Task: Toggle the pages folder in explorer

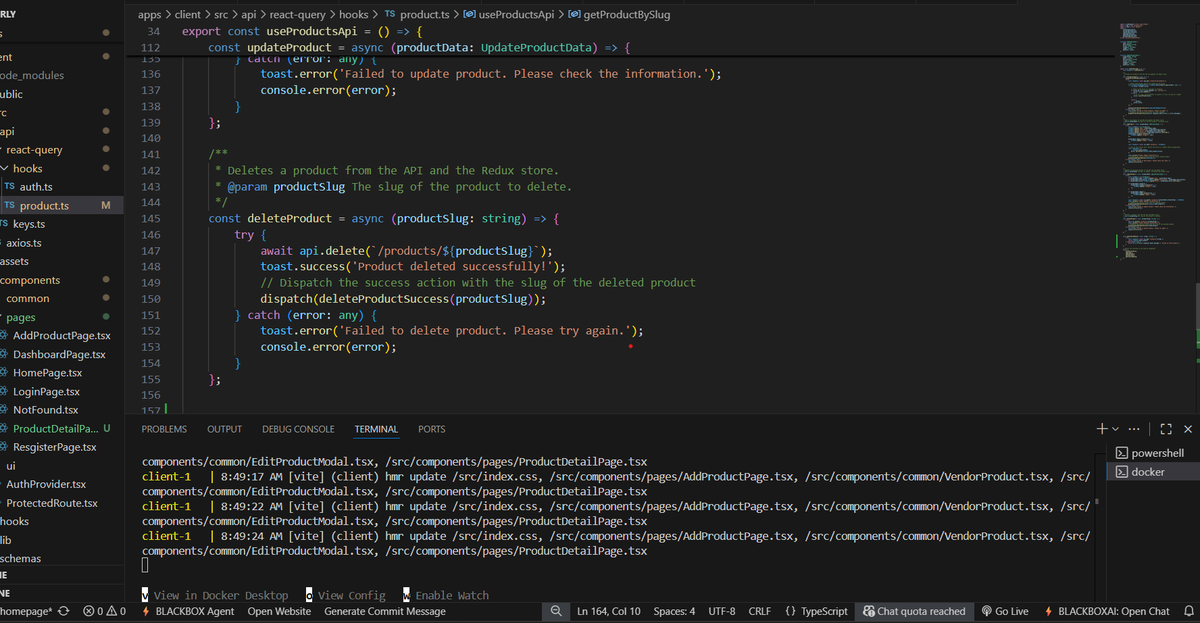Action: 21,317
